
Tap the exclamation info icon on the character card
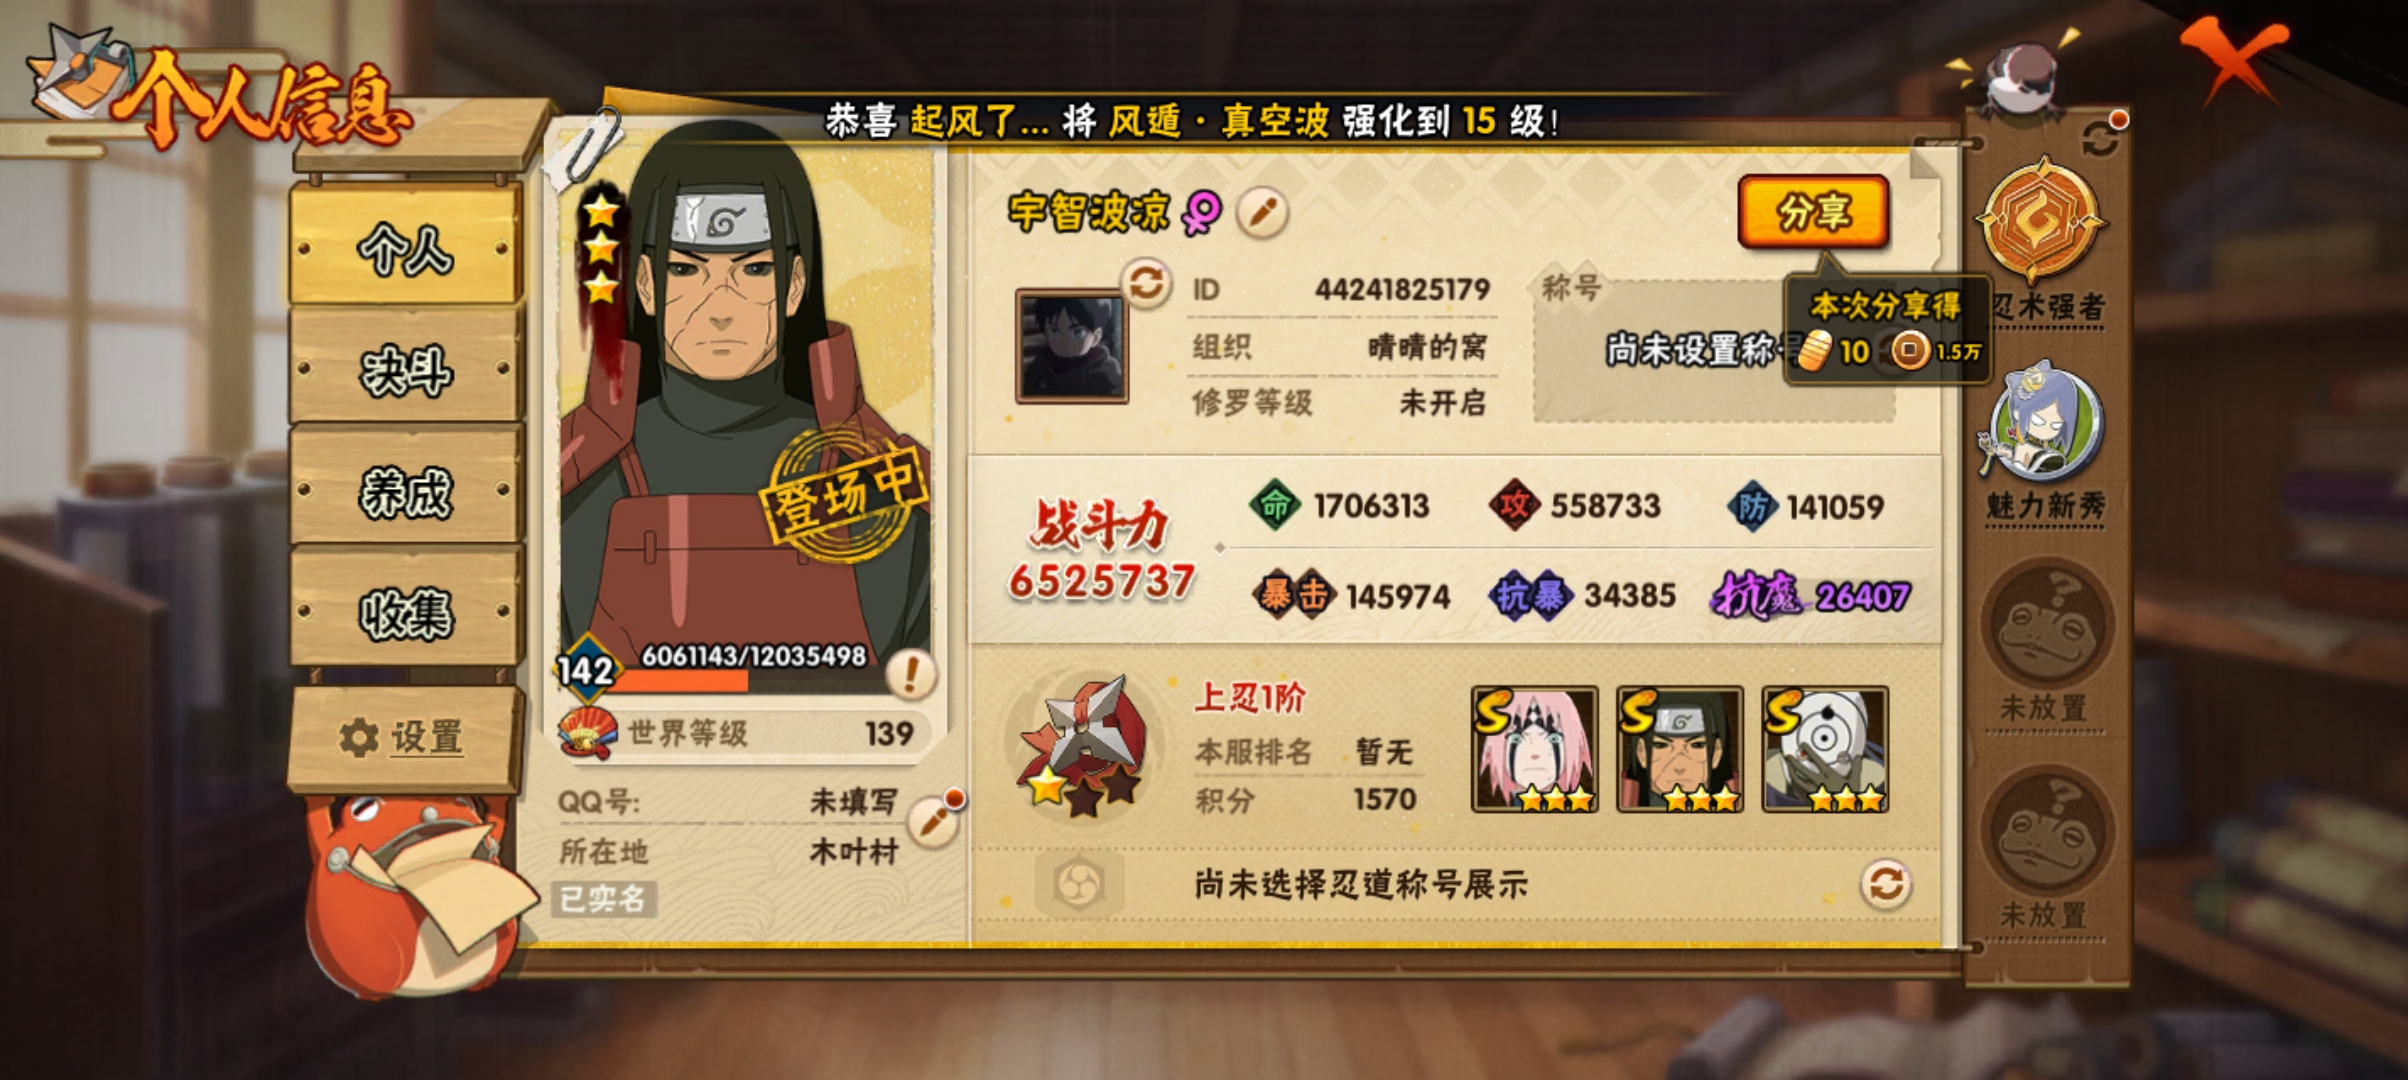pos(910,673)
